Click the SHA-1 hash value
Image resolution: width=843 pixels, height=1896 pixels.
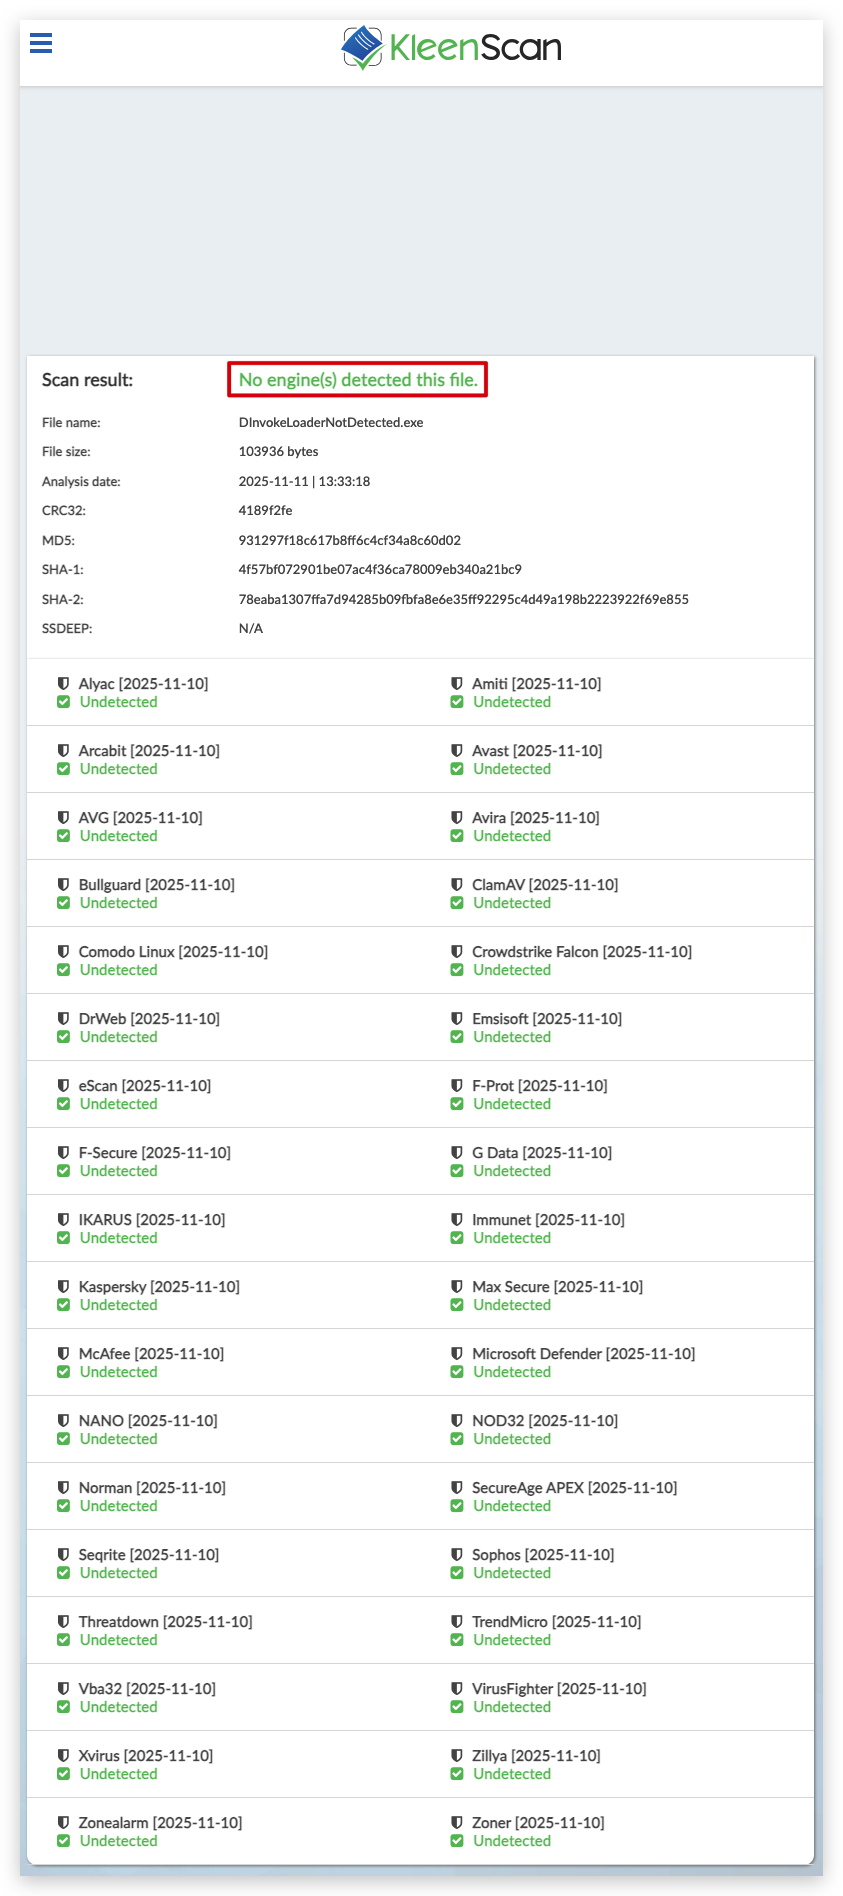pos(380,570)
